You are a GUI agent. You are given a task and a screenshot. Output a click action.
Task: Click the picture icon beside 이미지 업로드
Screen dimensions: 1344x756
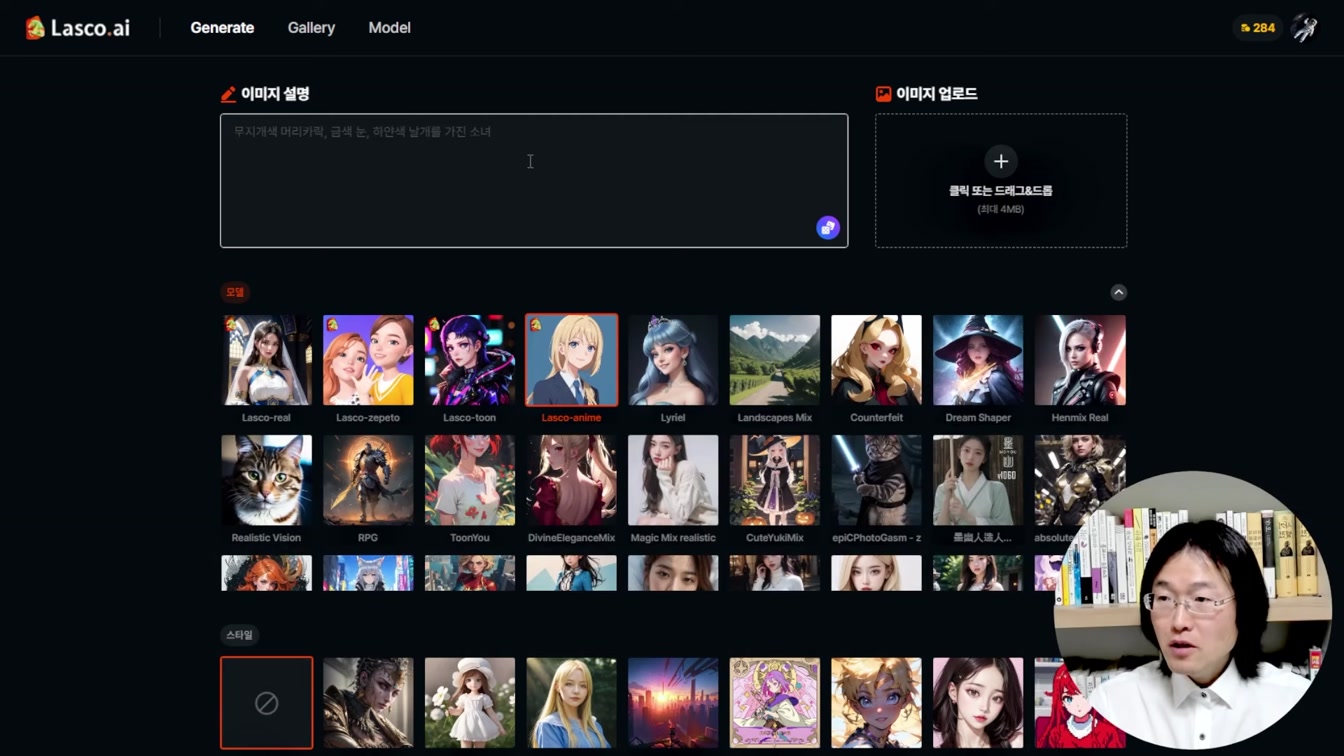[x=883, y=94]
